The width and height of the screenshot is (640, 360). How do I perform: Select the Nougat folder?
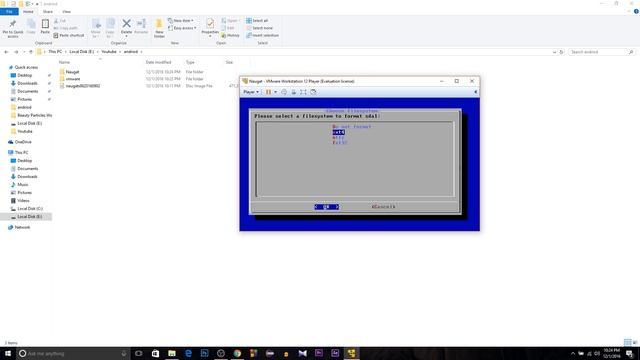coord(72,72)
